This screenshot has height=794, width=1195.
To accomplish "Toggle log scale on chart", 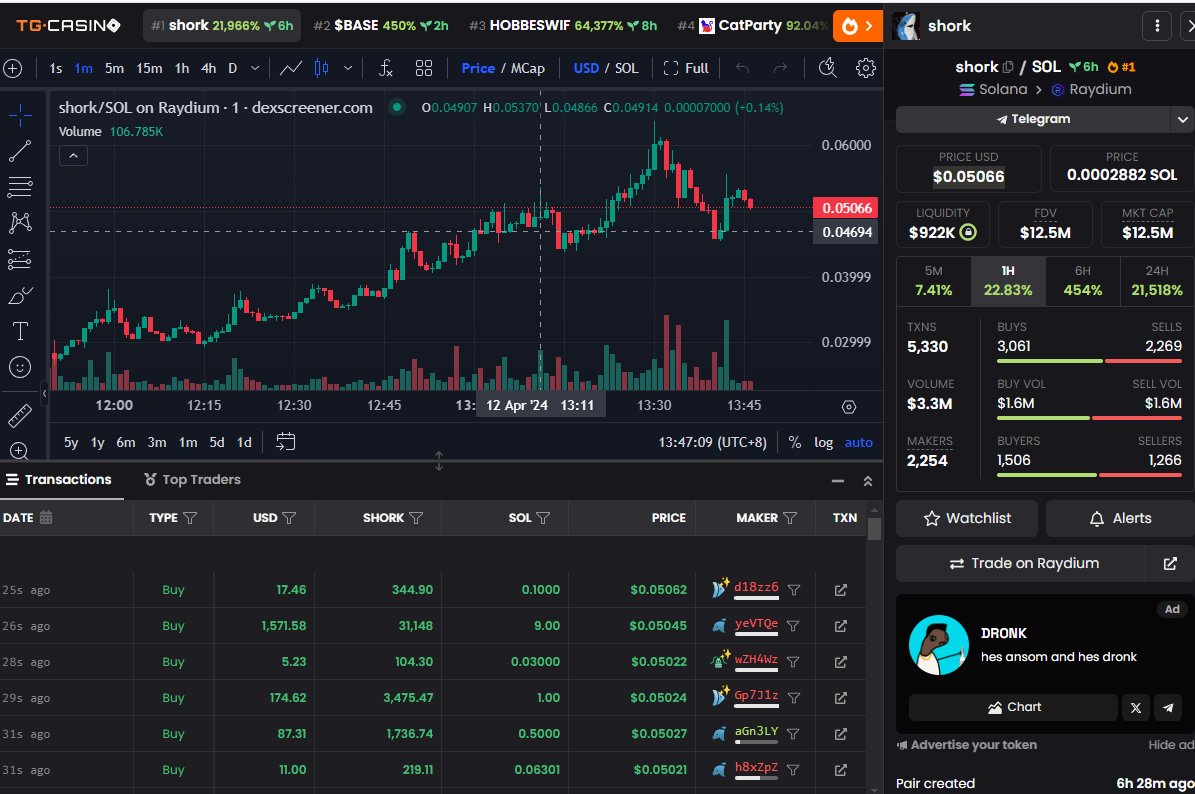I will [x=823, y=442].
